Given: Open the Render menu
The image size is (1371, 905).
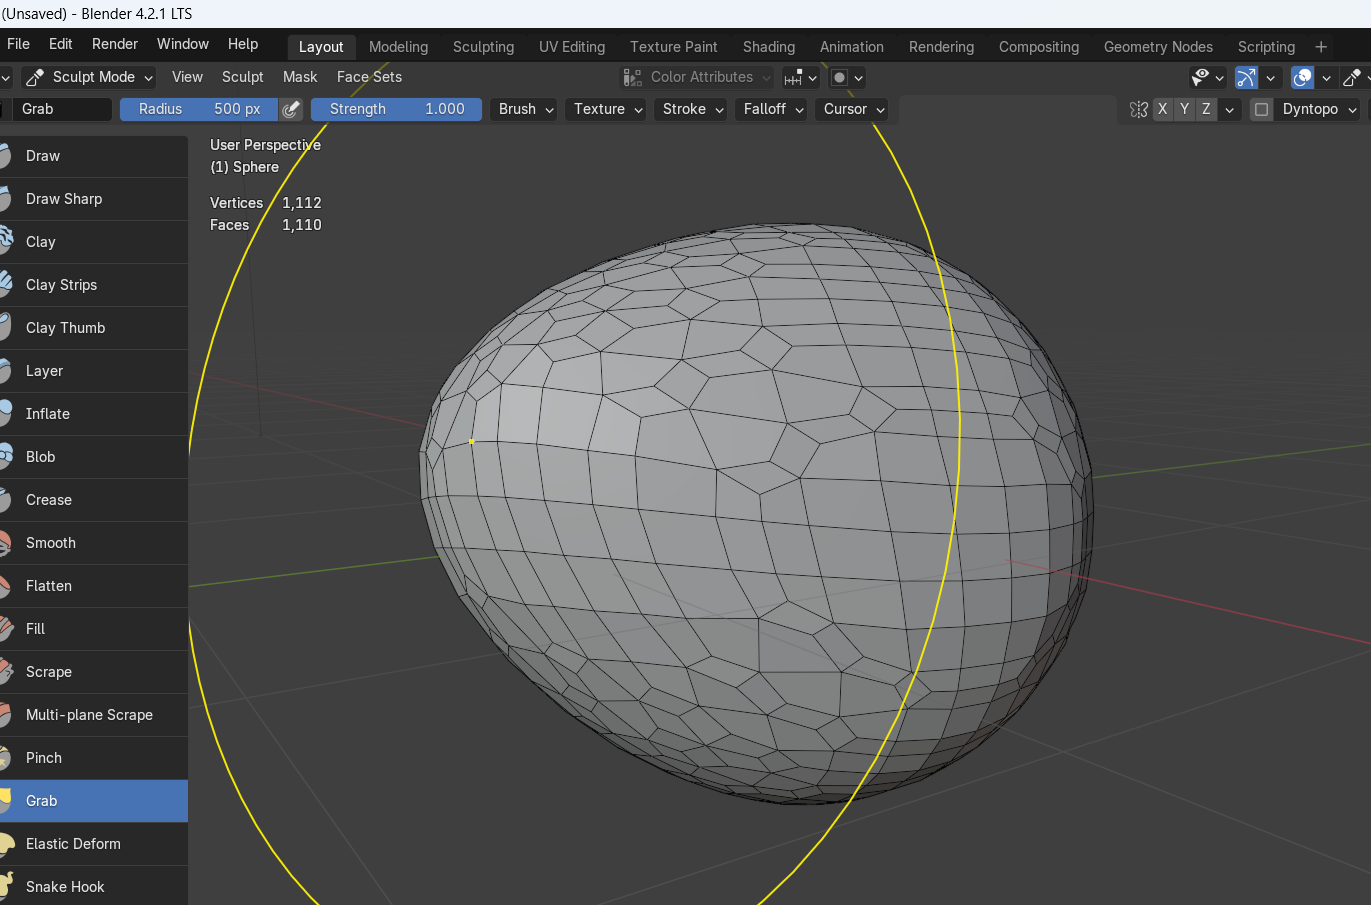Looking at the screenshot, I should [x=115, y=44].
